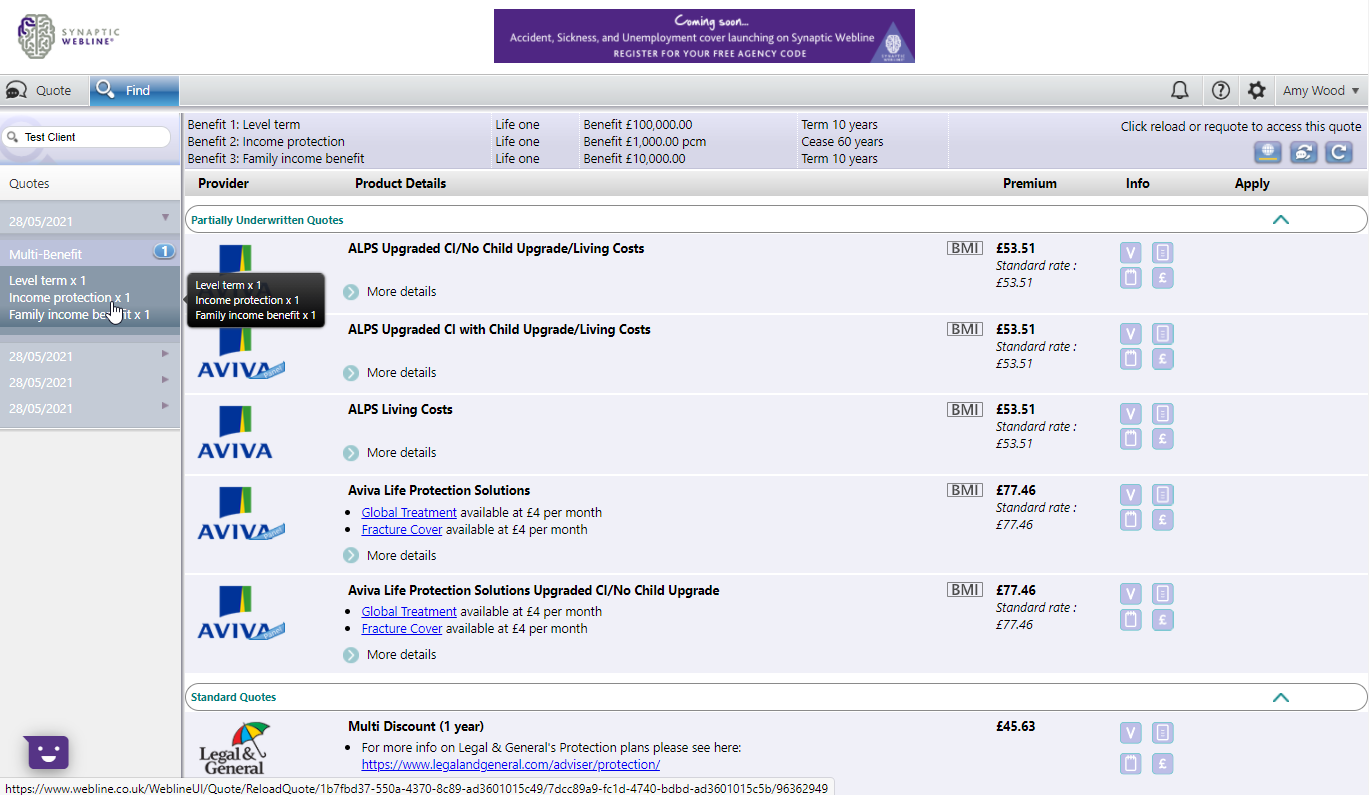Viewport: 1369px width, 795px height.
Task: Click the requote icon with speech bubbles
Action: [1303, 152]
